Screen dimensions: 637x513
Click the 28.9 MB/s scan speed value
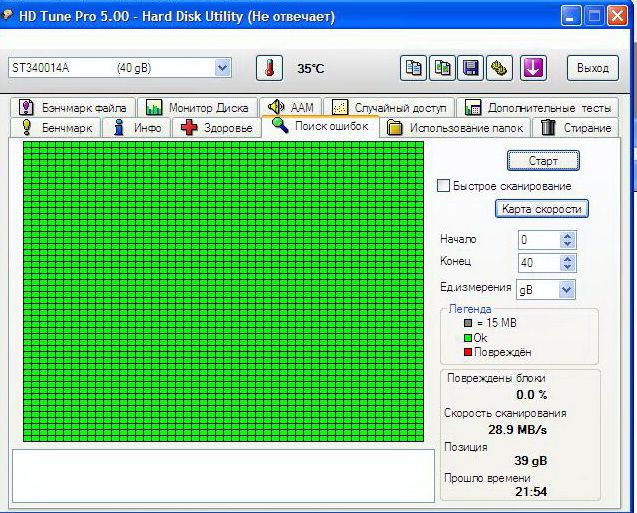click(517, 429)
